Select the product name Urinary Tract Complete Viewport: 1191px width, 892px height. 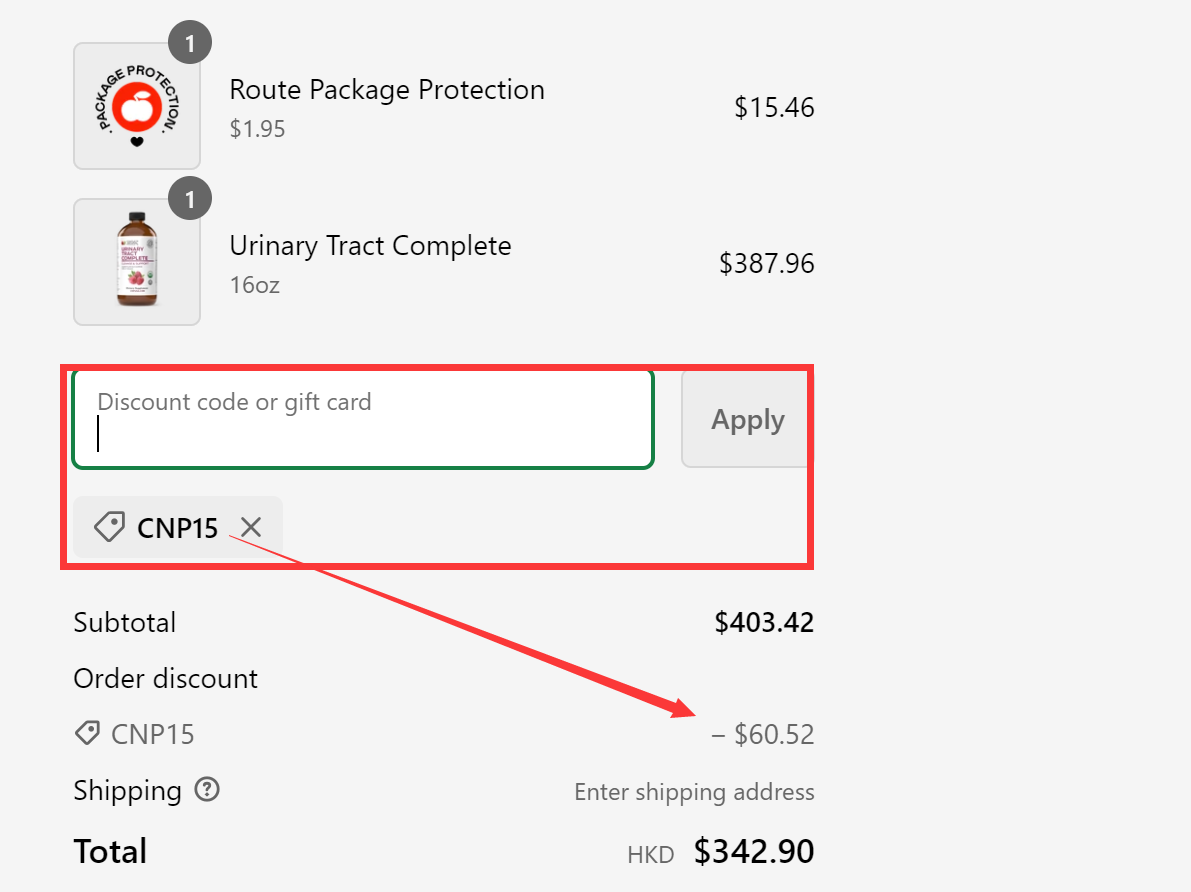[370, 245]
